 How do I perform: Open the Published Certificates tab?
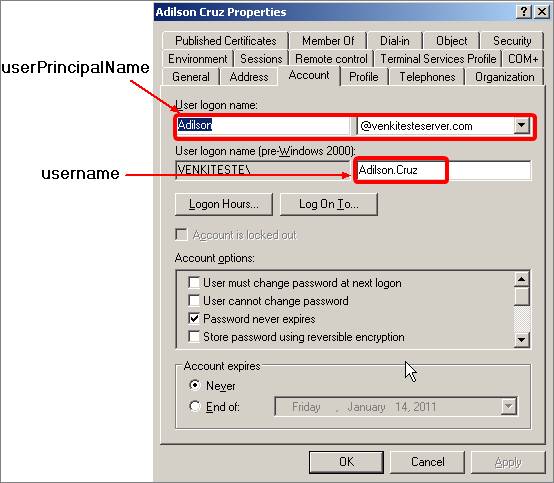[x=225, y=41]
